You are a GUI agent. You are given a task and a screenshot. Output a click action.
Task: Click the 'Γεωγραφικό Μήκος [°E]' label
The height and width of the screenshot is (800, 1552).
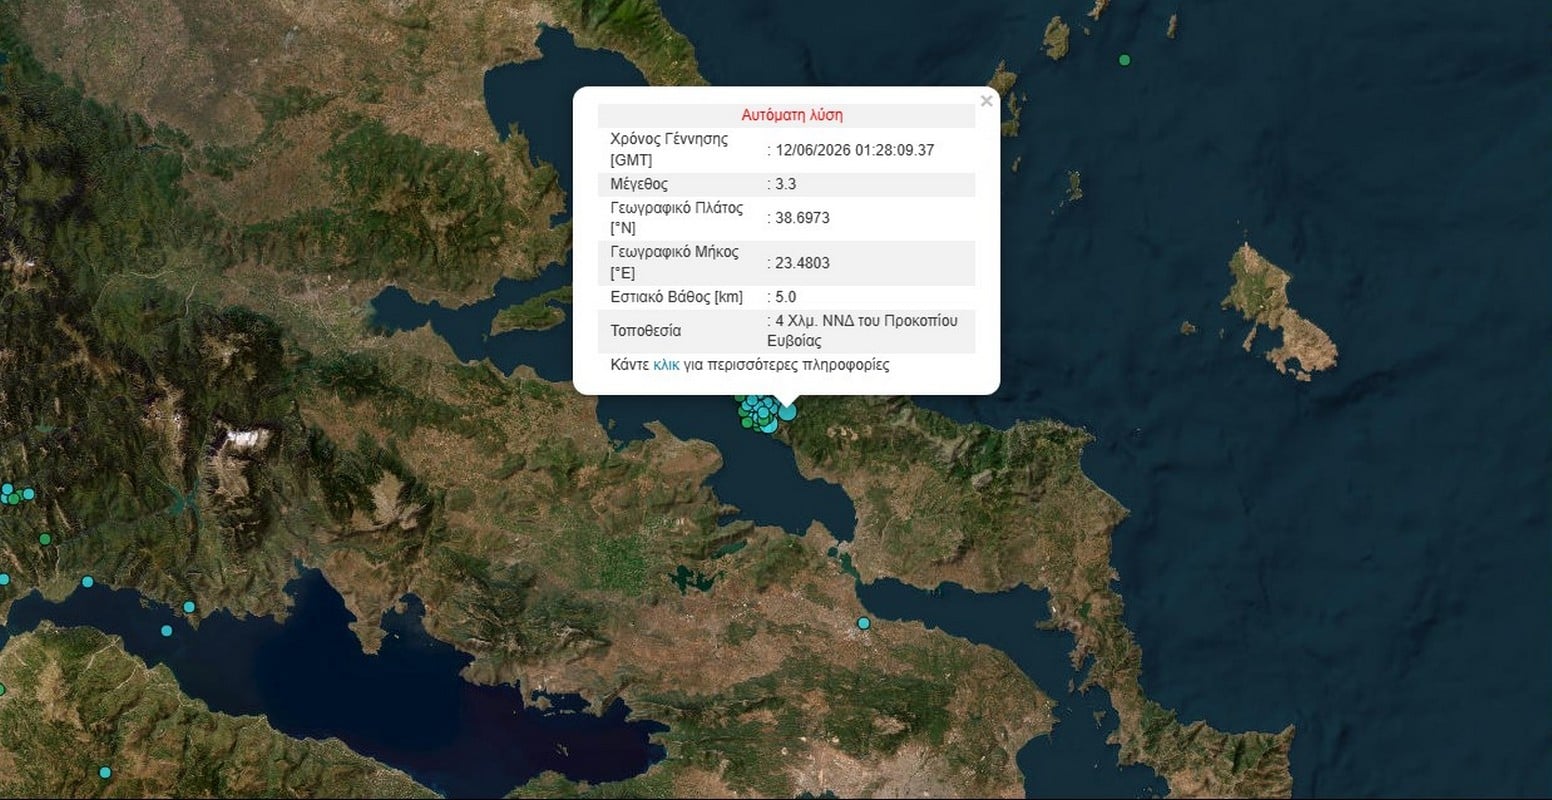675,262
